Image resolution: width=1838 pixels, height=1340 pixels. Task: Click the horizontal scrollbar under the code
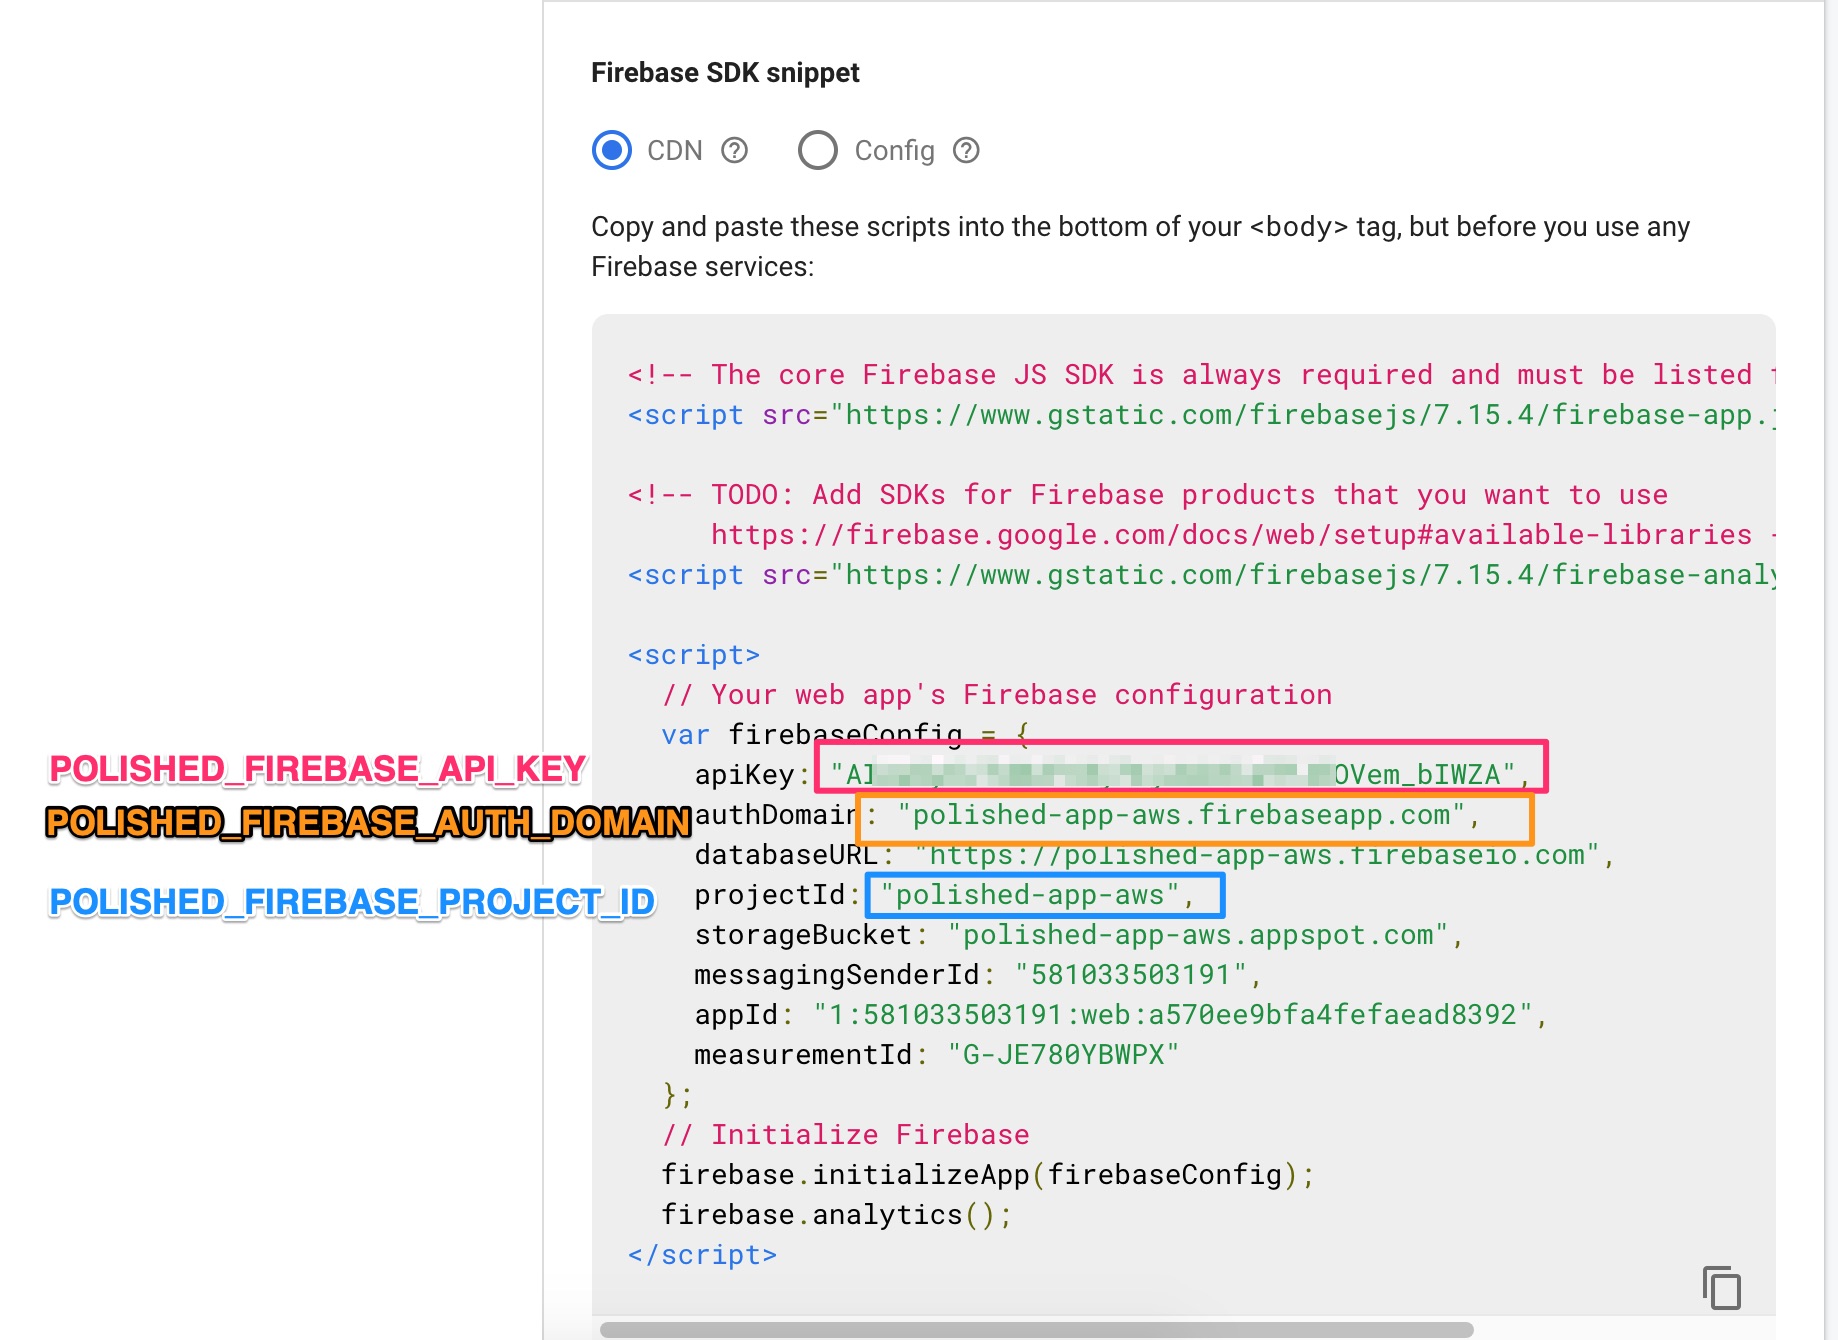coord(1036,1329)
